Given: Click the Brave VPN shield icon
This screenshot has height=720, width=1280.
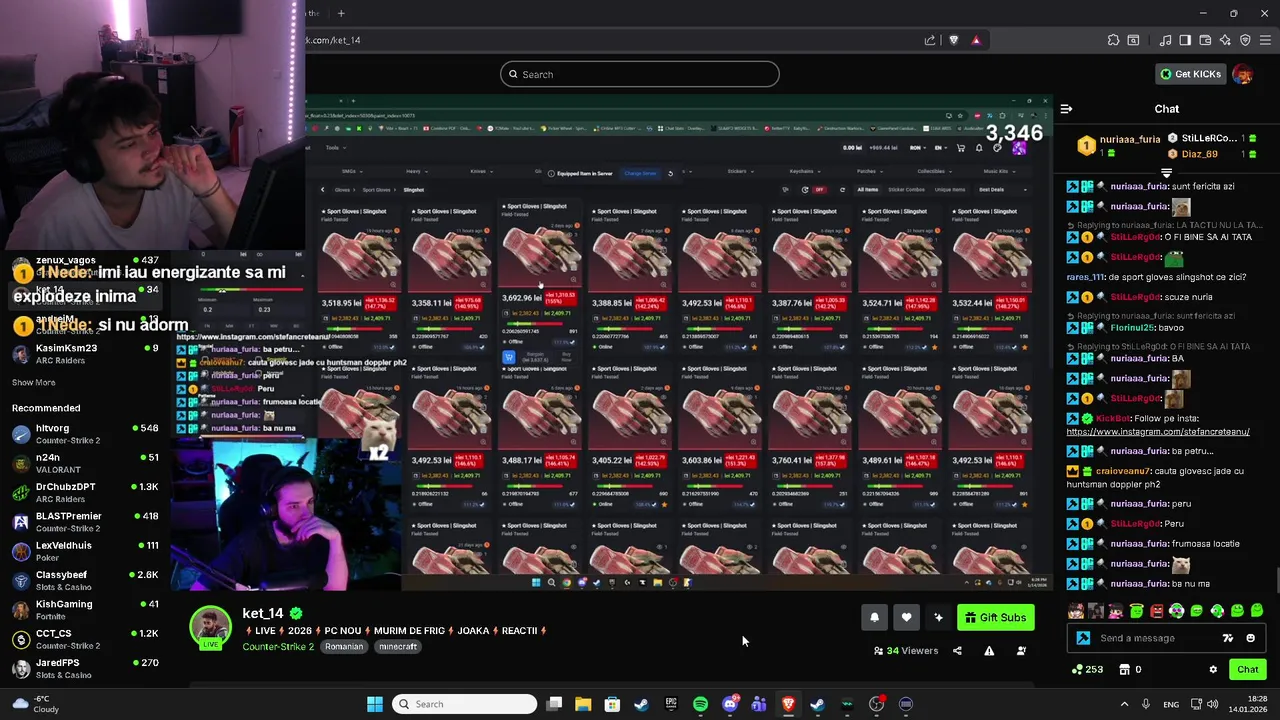Looking at the screenshot, I should click(x=1245, y=40).
